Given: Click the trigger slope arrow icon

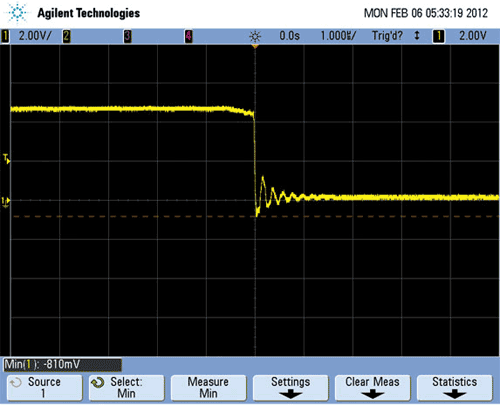Looking at the screenshot, I should (417, 36).
